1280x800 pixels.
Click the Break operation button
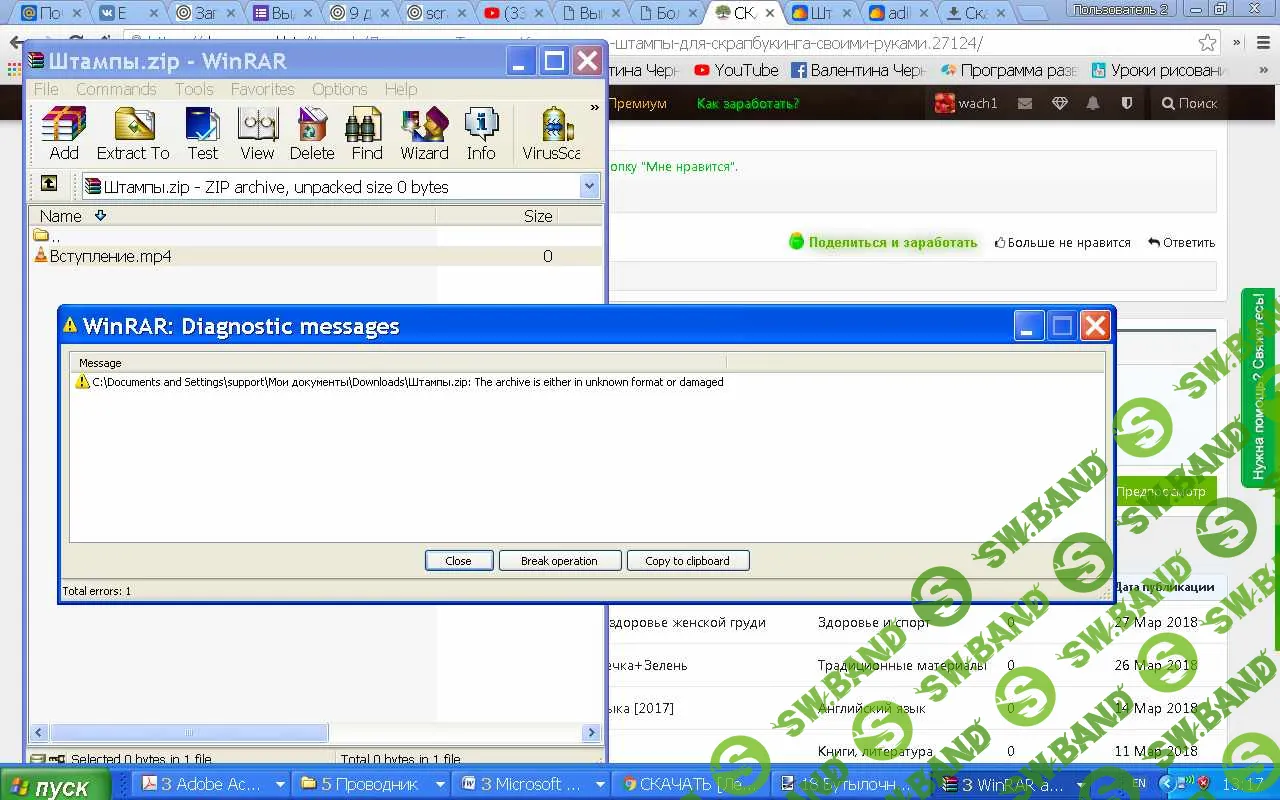click(559, 561)
